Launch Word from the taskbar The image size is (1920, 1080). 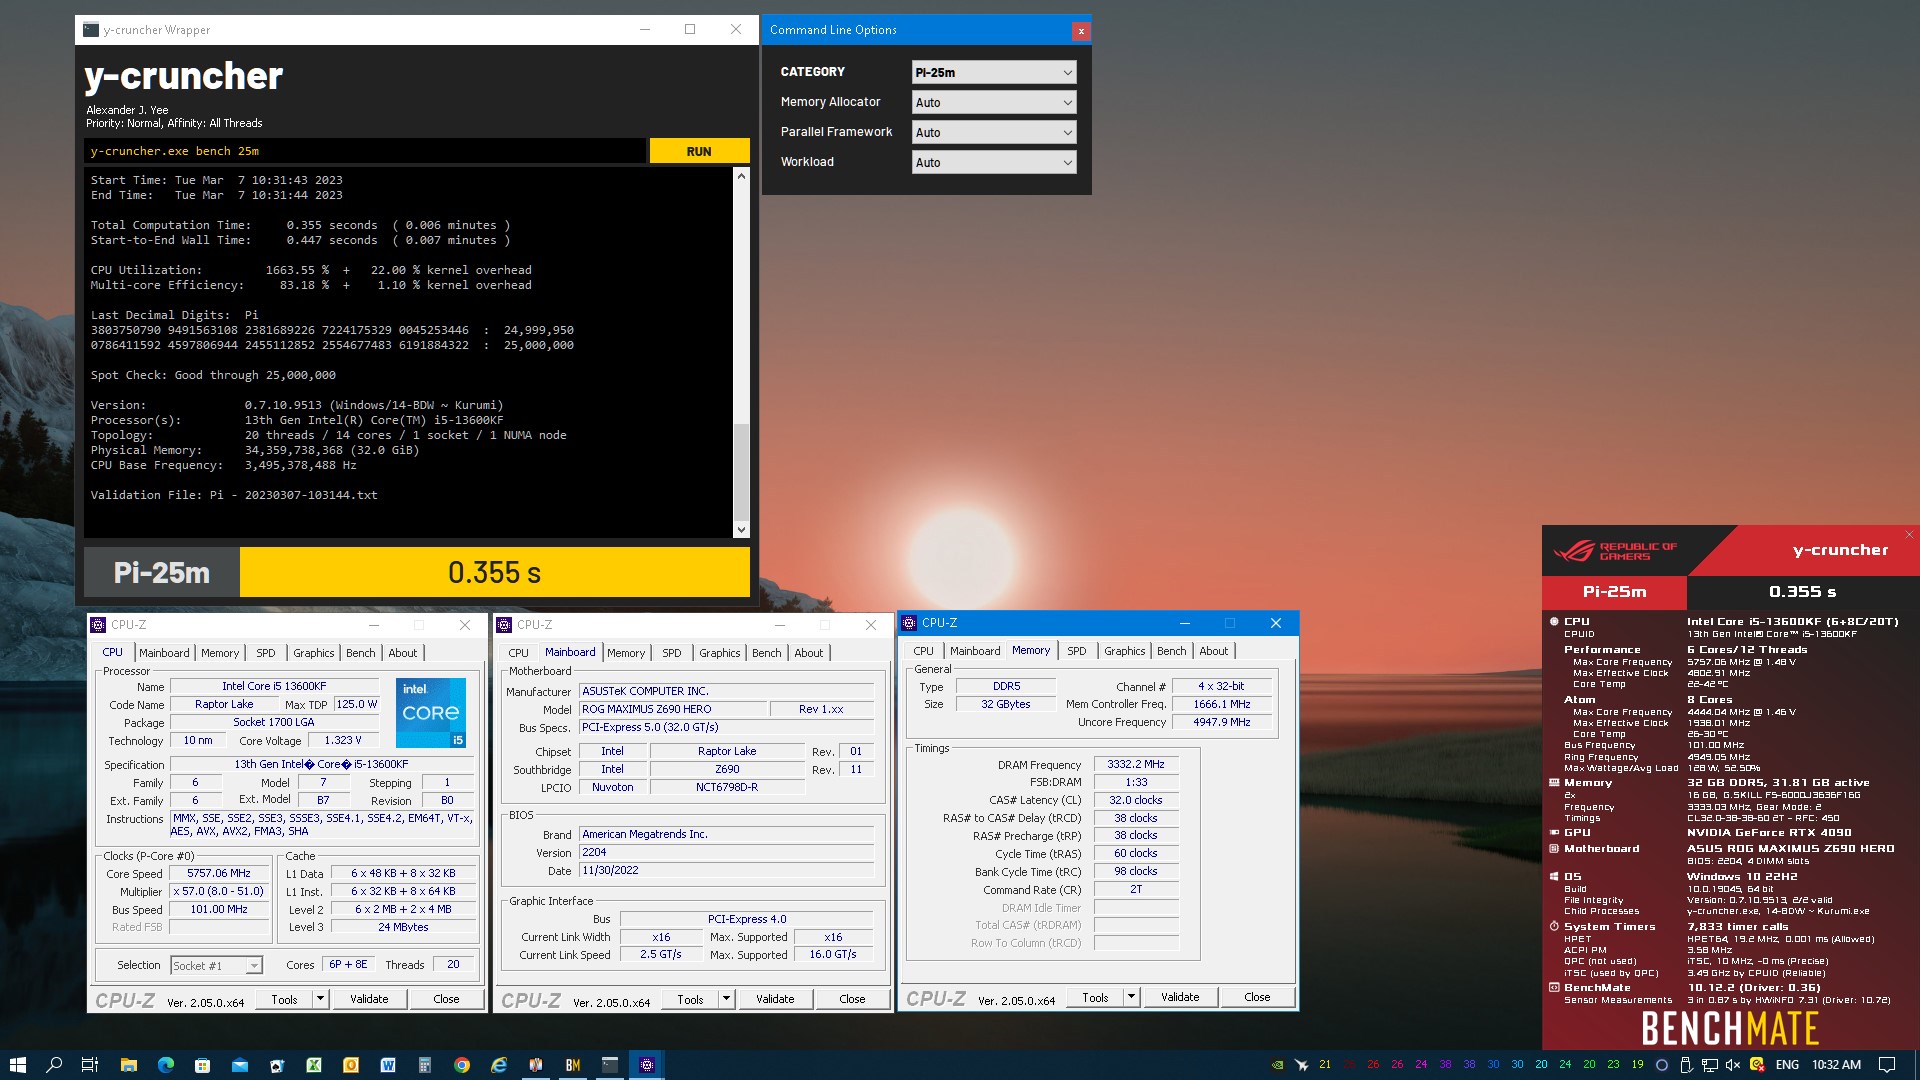pos(387,1065)
